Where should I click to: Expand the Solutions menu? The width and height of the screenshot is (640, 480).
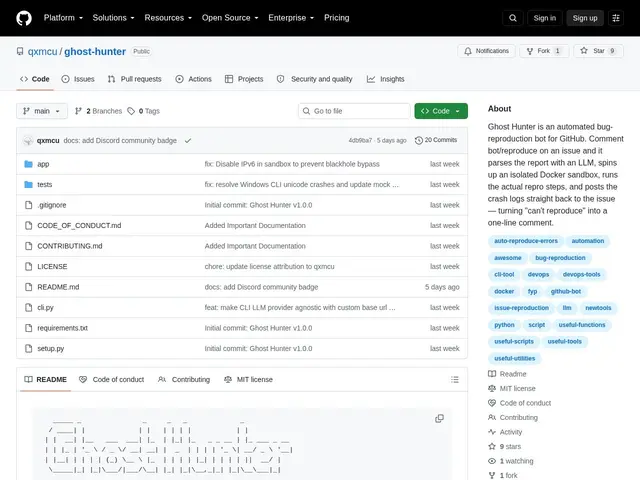tap(113, 18)
